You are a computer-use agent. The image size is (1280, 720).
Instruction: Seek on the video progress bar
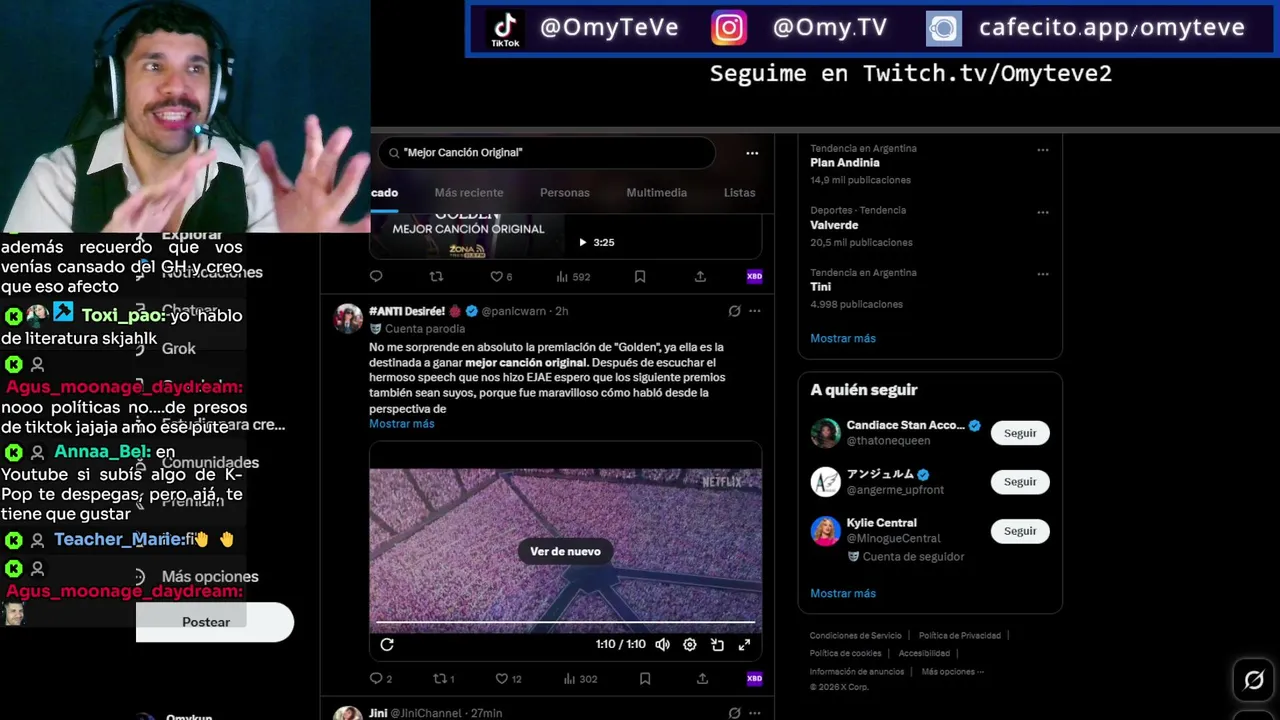(565, 623)
